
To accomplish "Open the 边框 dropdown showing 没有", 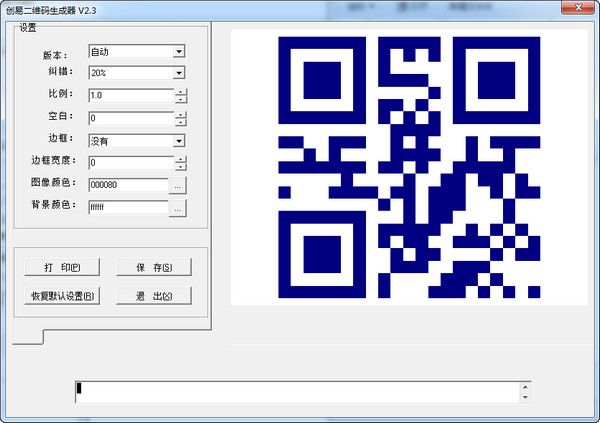I will 179,141.
